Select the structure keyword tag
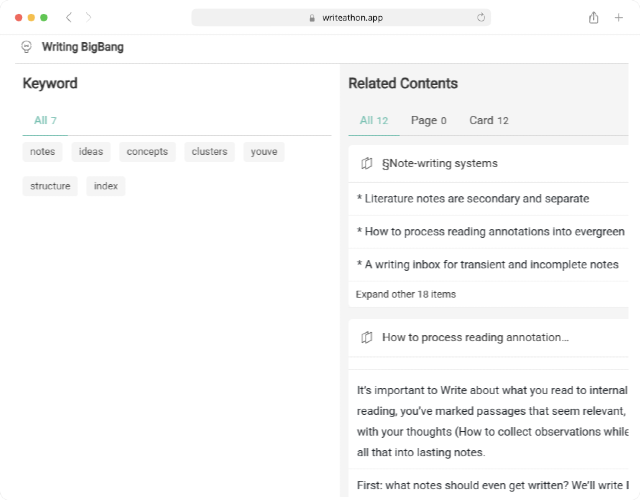This screenshot has width=640, height=500. click(50, 186)
